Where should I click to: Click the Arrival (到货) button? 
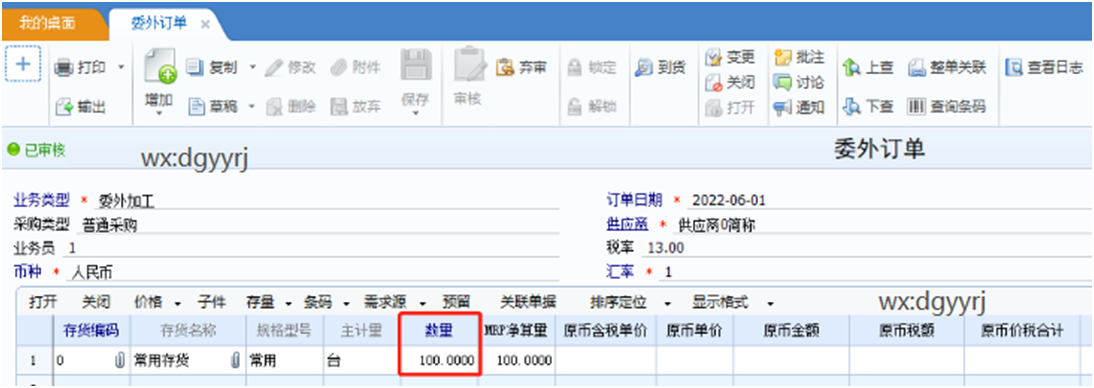tap(660, 68)
